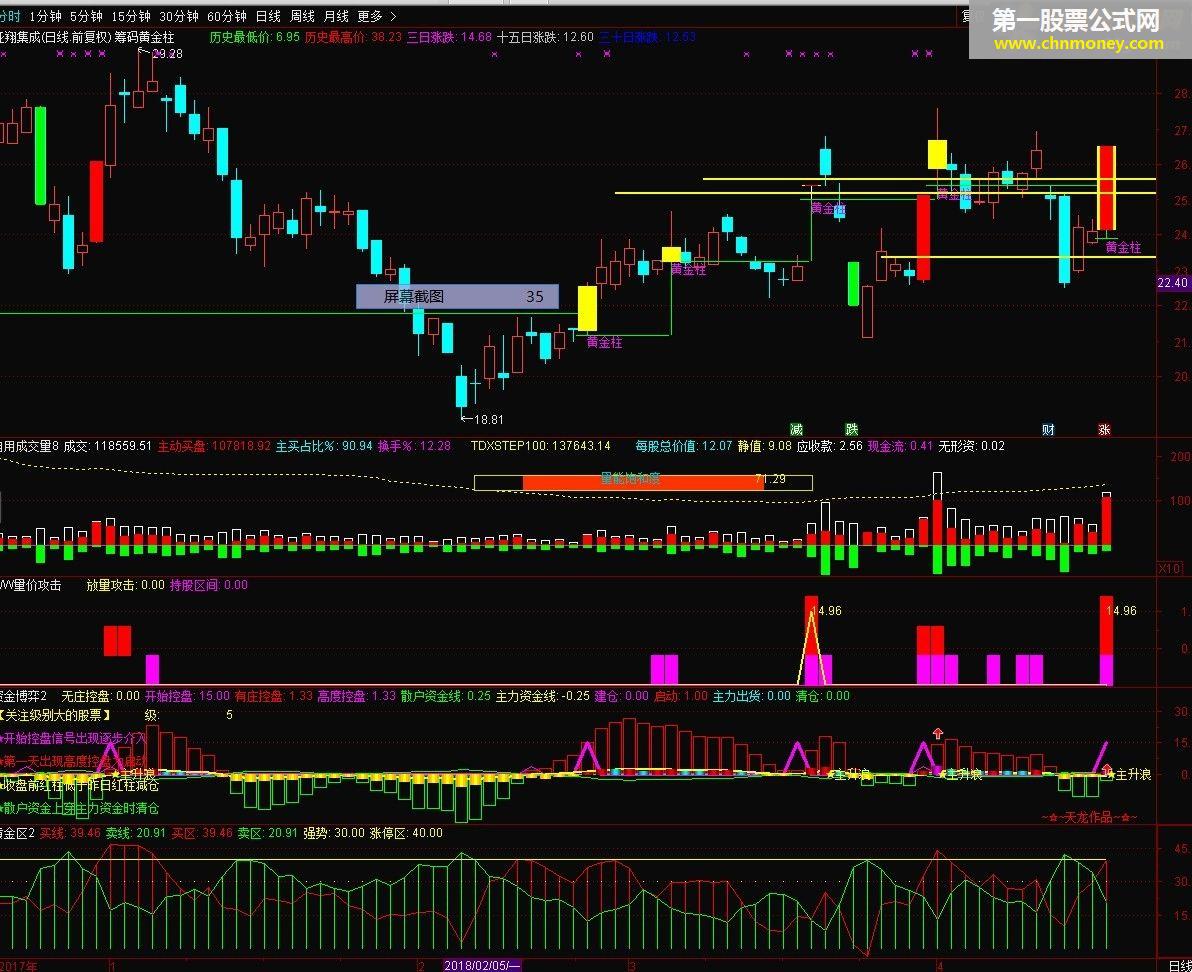Click the 跌 marker below the price chart
This screenshot has width=1192, height=972.
(852, 430)
